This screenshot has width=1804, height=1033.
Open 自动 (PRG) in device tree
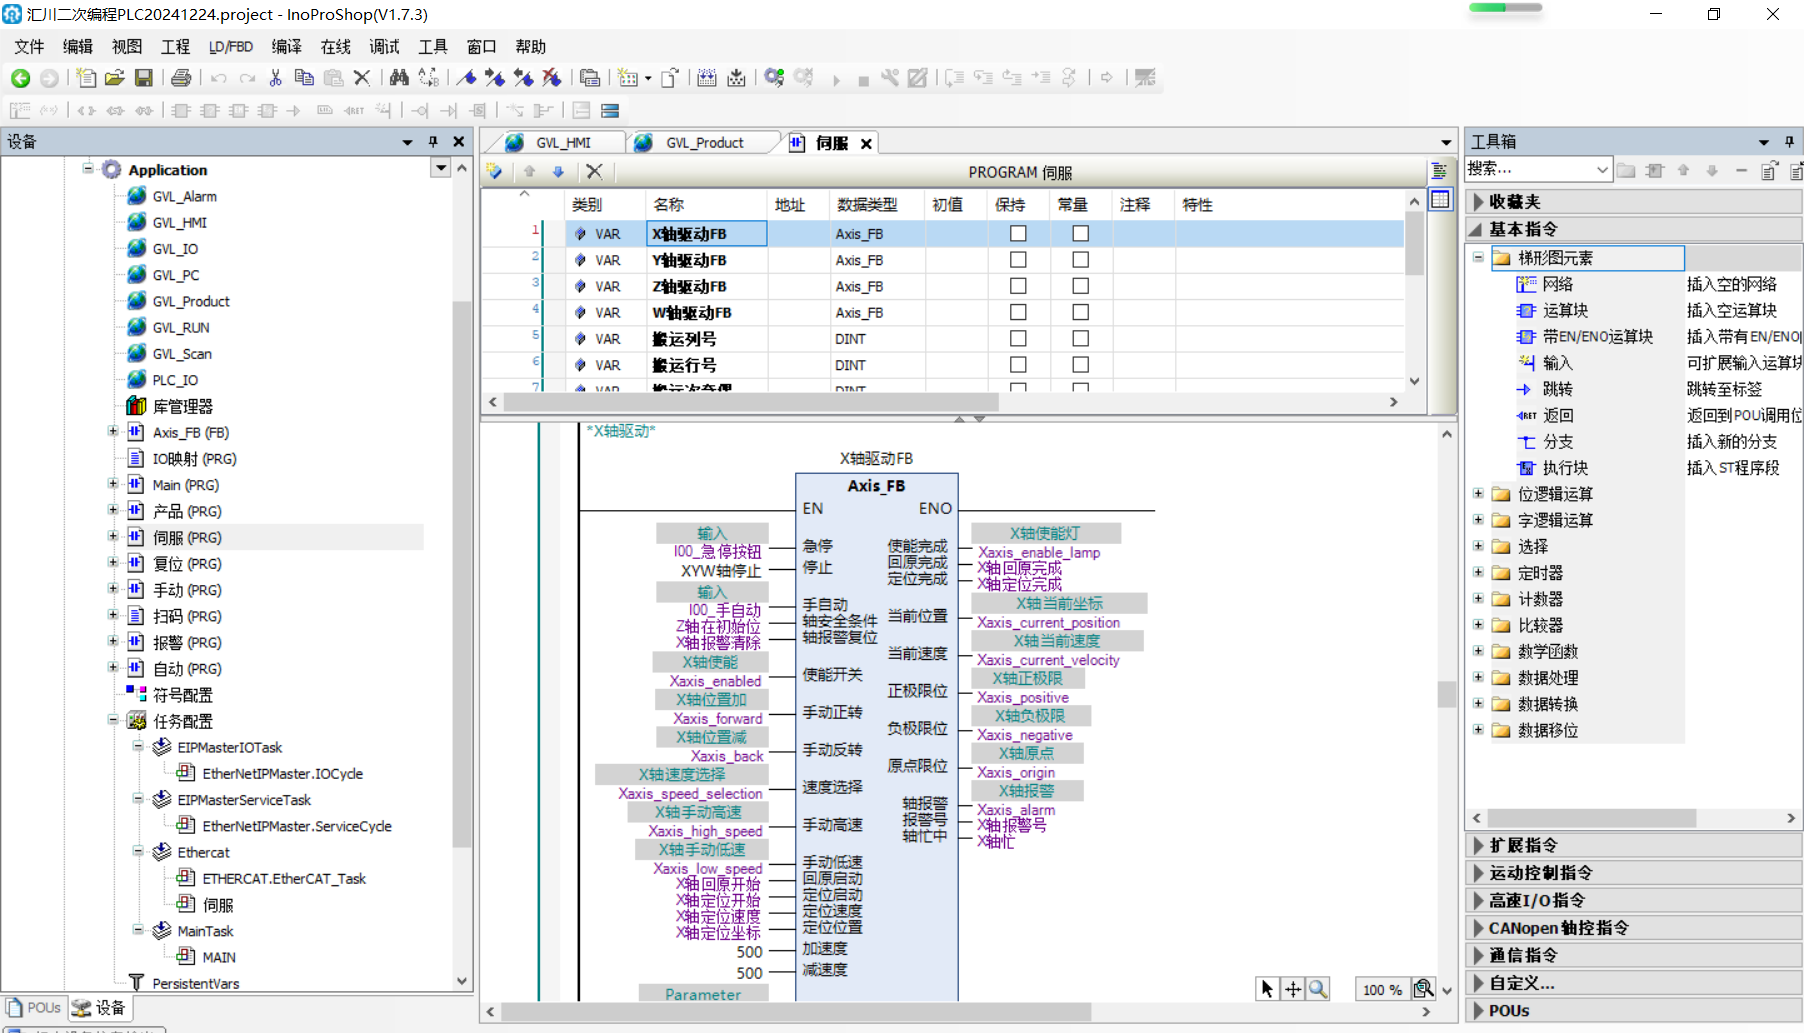coord(187,668)
